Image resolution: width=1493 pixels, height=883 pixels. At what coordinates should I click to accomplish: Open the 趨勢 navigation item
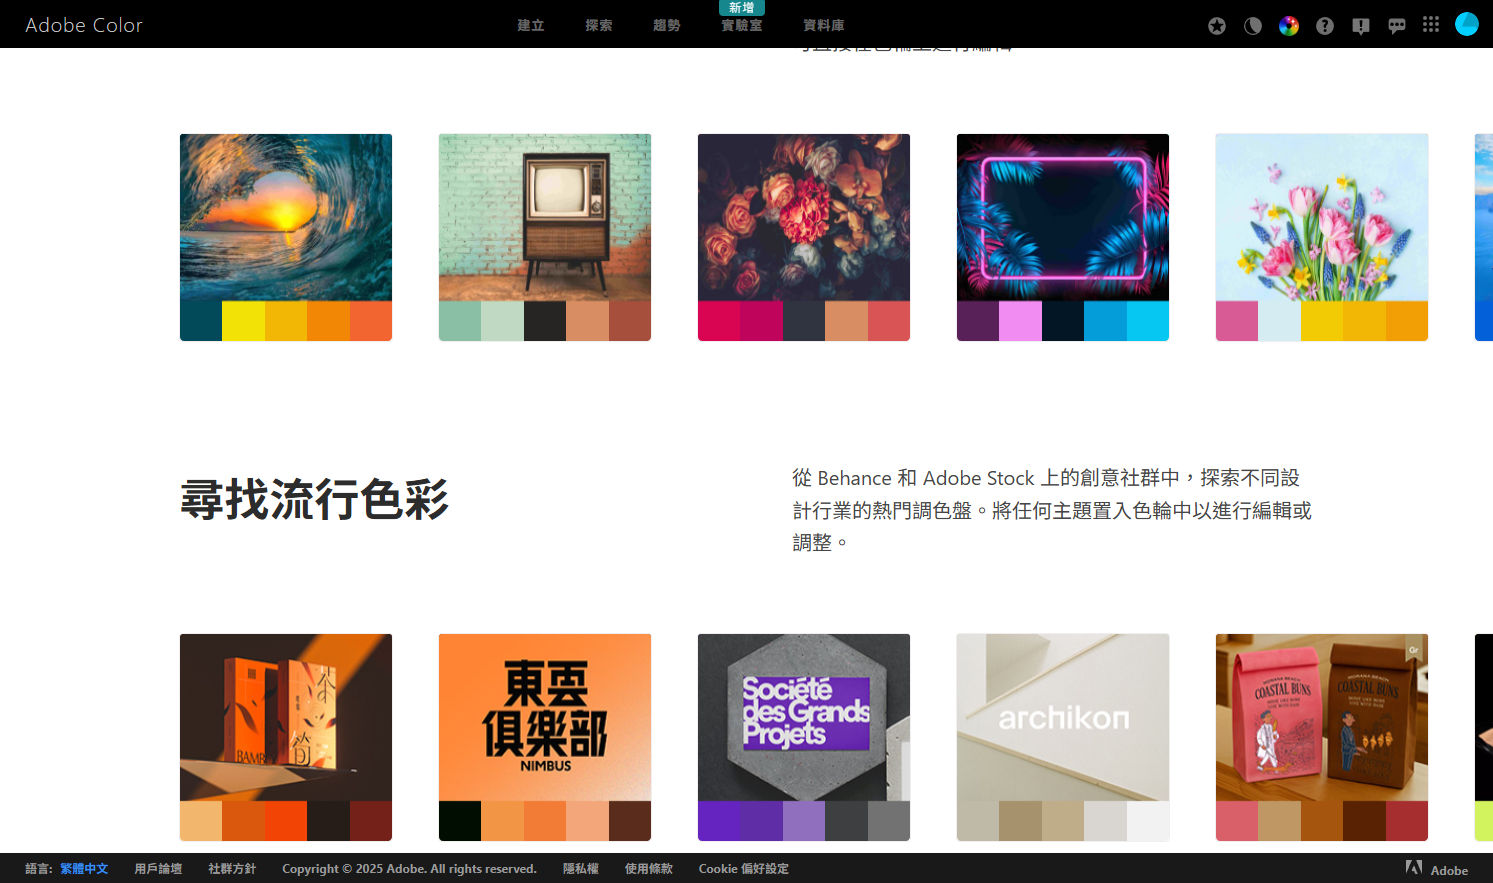(666, 25)
